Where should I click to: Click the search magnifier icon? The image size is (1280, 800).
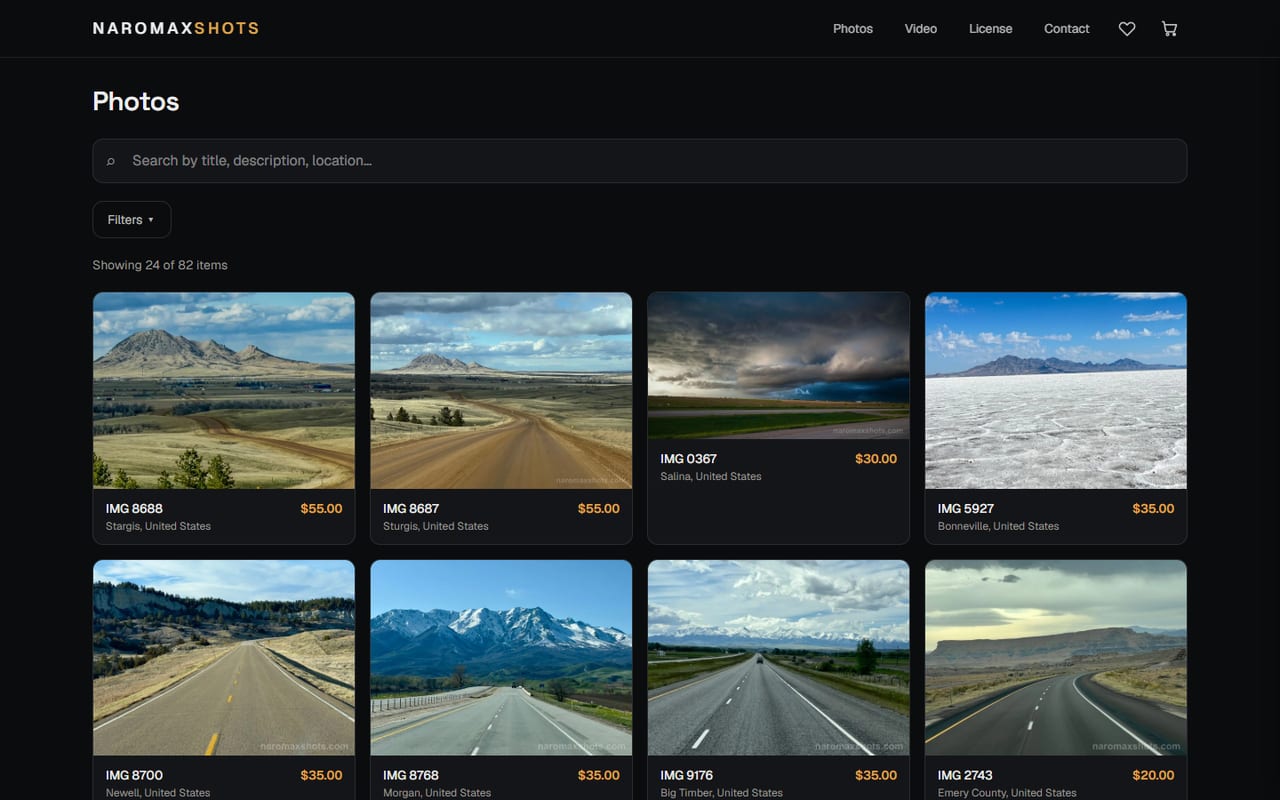(111, 161)
